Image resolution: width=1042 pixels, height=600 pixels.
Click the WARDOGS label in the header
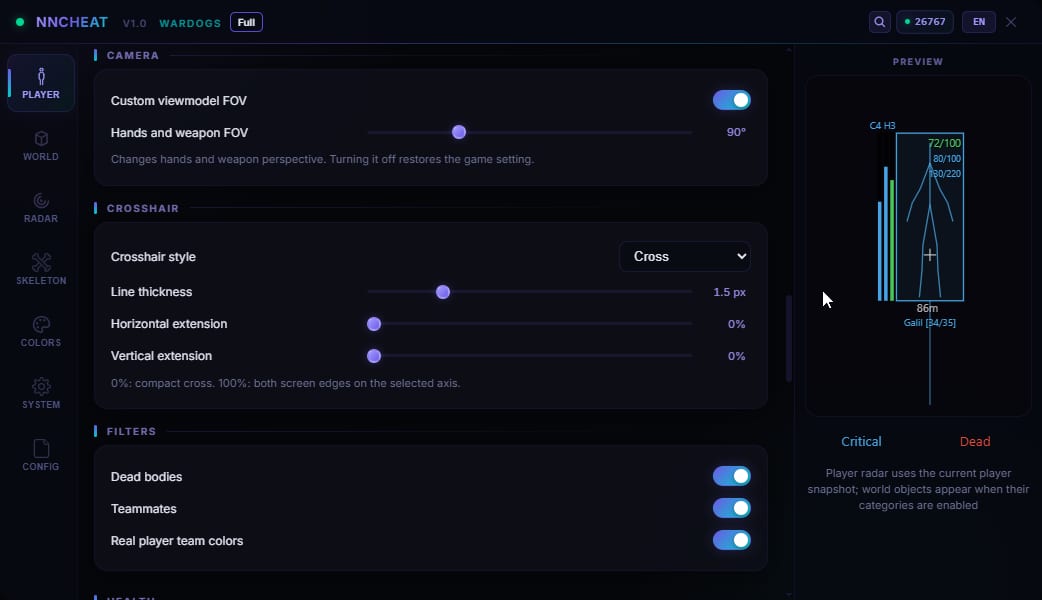(190, 23)
